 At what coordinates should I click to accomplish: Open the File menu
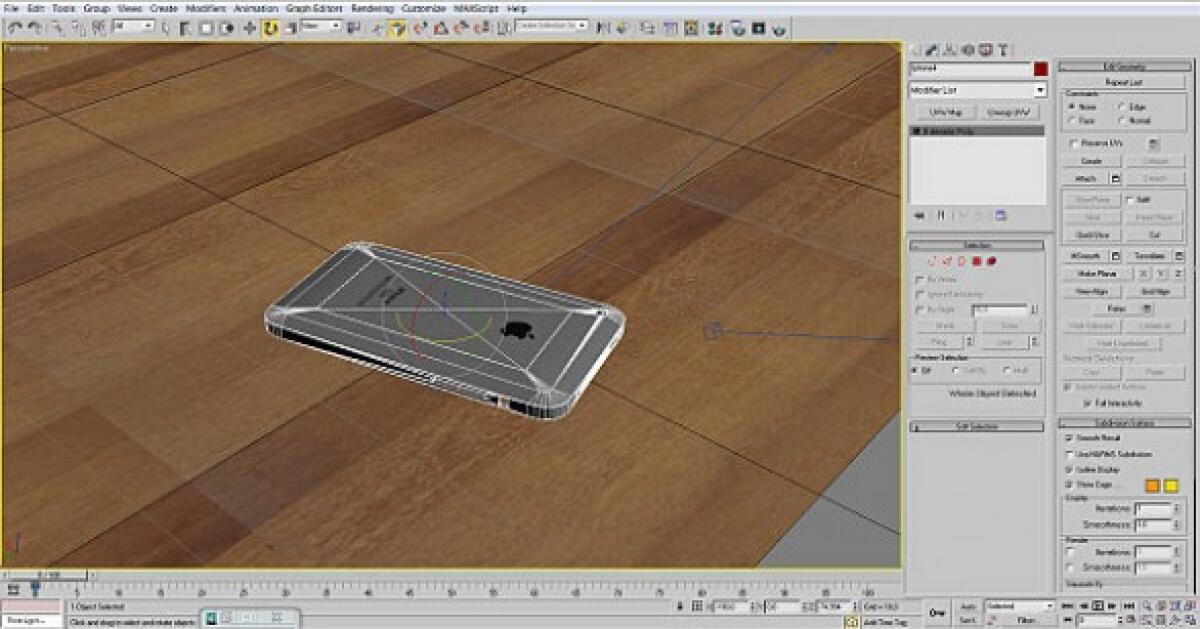pos(12,8)
